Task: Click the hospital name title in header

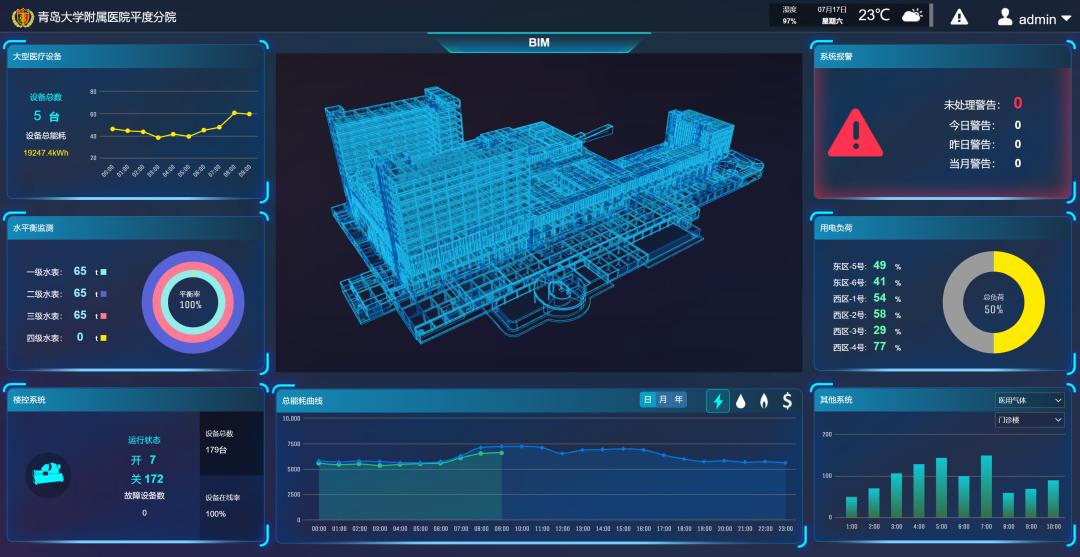Action: coord(107,17)
